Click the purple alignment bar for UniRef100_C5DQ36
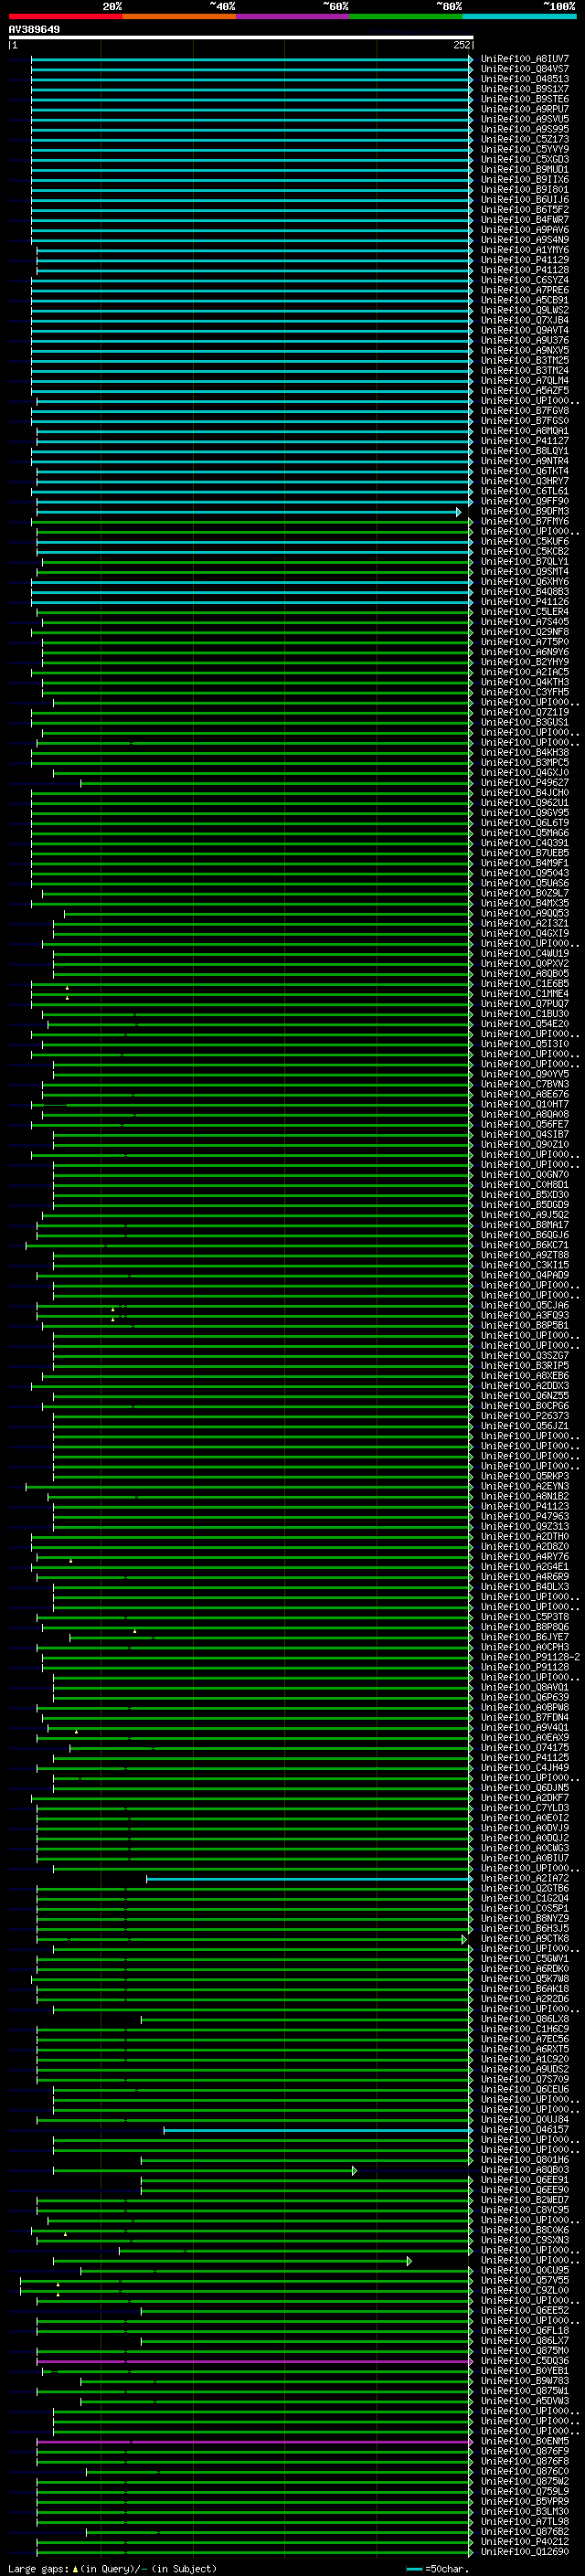 click(254, 2361)
